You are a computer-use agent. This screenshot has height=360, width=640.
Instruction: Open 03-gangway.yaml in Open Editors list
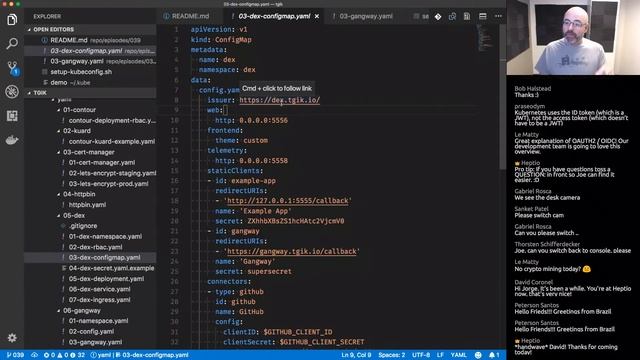pos(90,61)
